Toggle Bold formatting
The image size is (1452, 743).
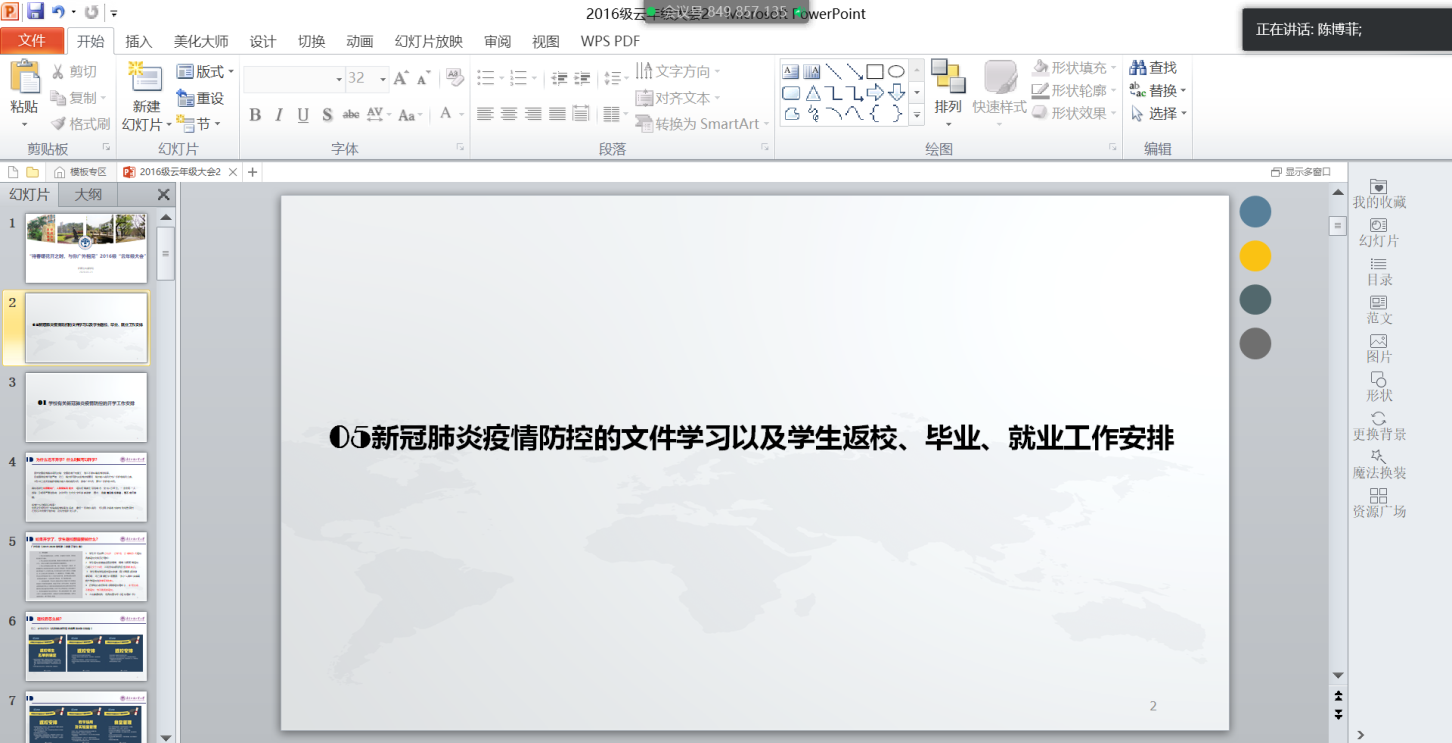pyautogui.click(x=255, y=115)
